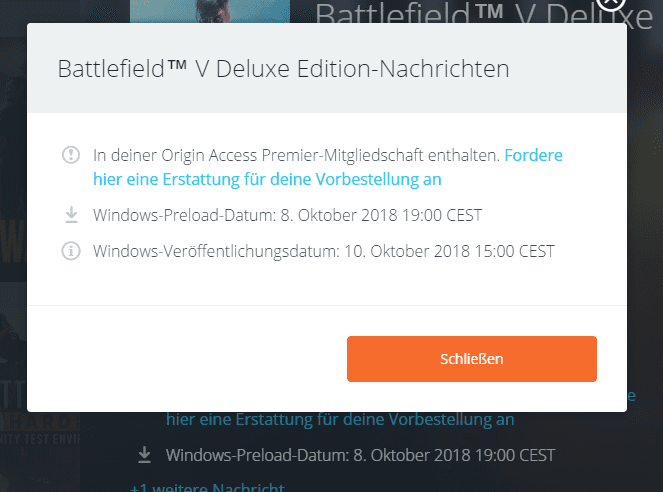Click the dimmed 'hier eine Erstattung' link behind the dialog

click(340, 419)
